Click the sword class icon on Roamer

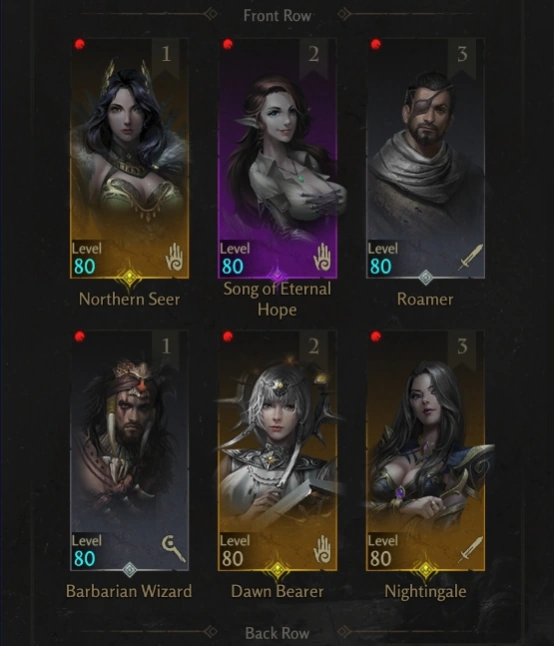tap(470, 257)
